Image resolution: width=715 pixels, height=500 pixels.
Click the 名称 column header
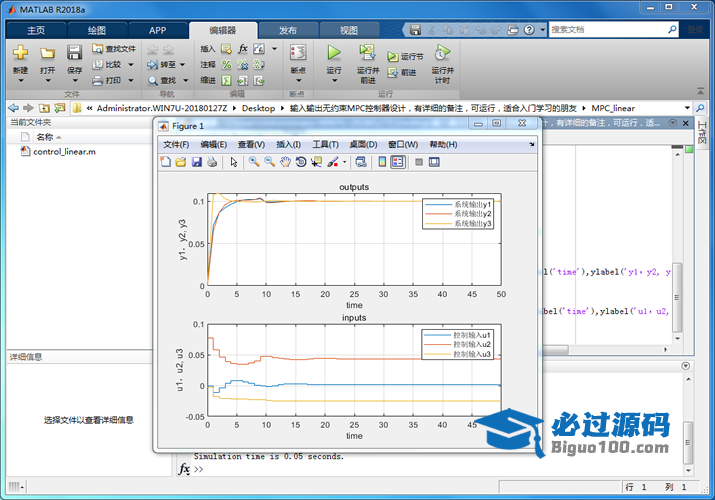(45, 137)
